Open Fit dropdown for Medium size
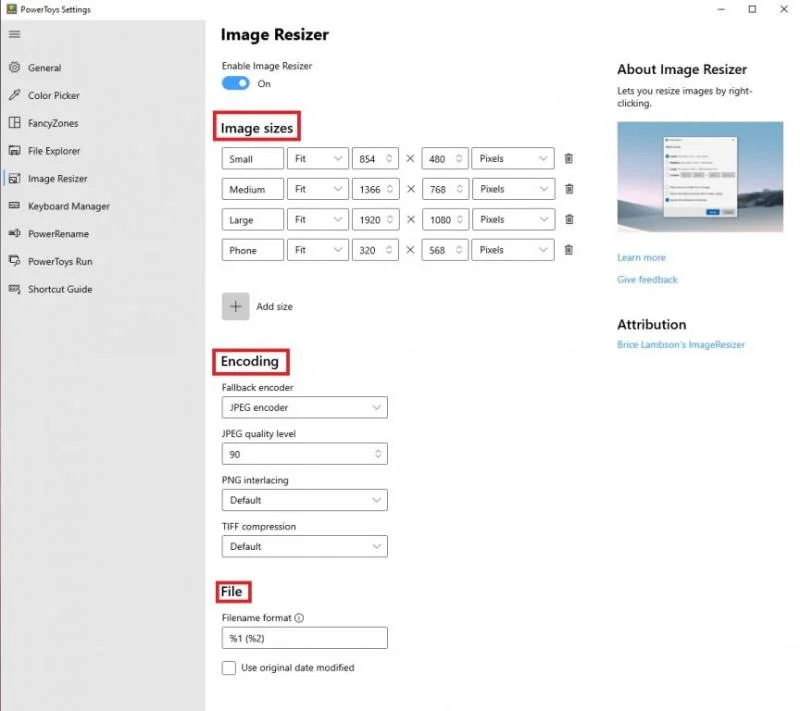This screenshot has width=800, height=711. pyautogui.click(x=317, y=189)
